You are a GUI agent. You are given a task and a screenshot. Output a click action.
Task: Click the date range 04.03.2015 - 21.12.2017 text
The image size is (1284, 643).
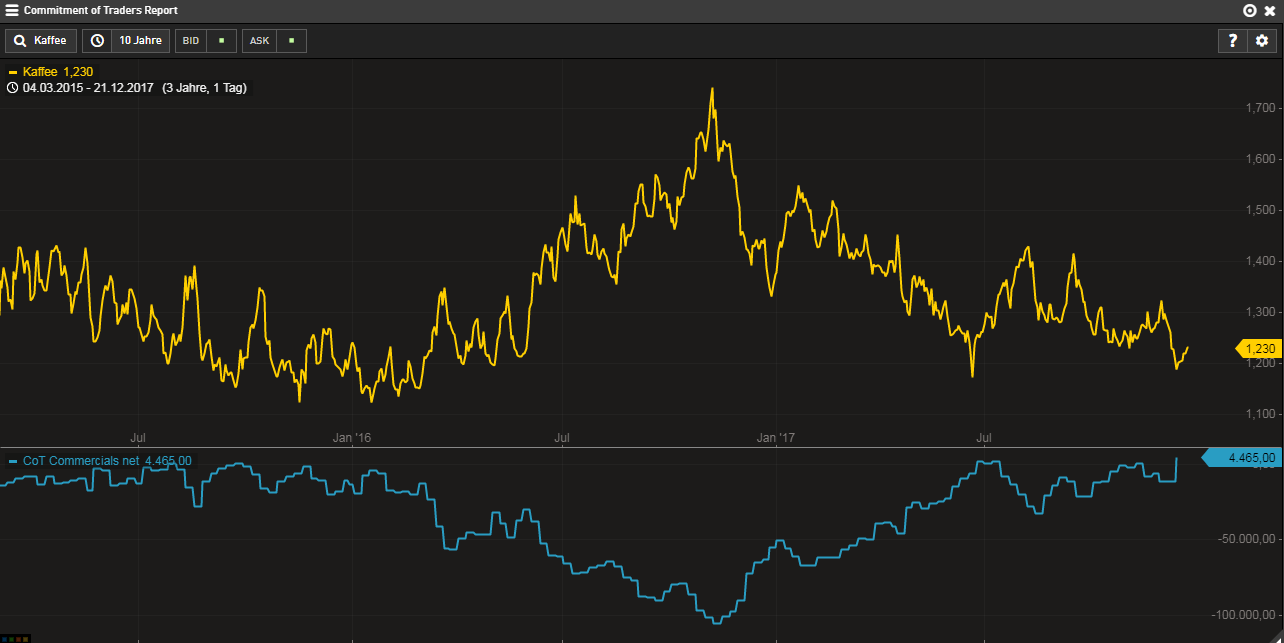88,88
